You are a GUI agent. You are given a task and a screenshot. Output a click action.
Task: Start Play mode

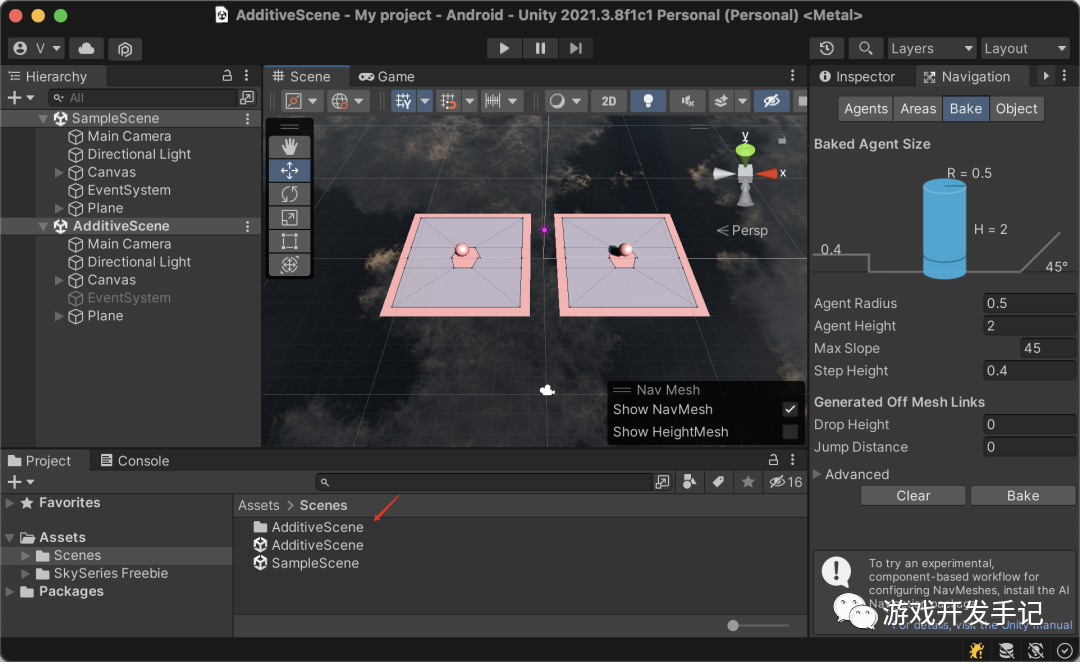(504, 48)
